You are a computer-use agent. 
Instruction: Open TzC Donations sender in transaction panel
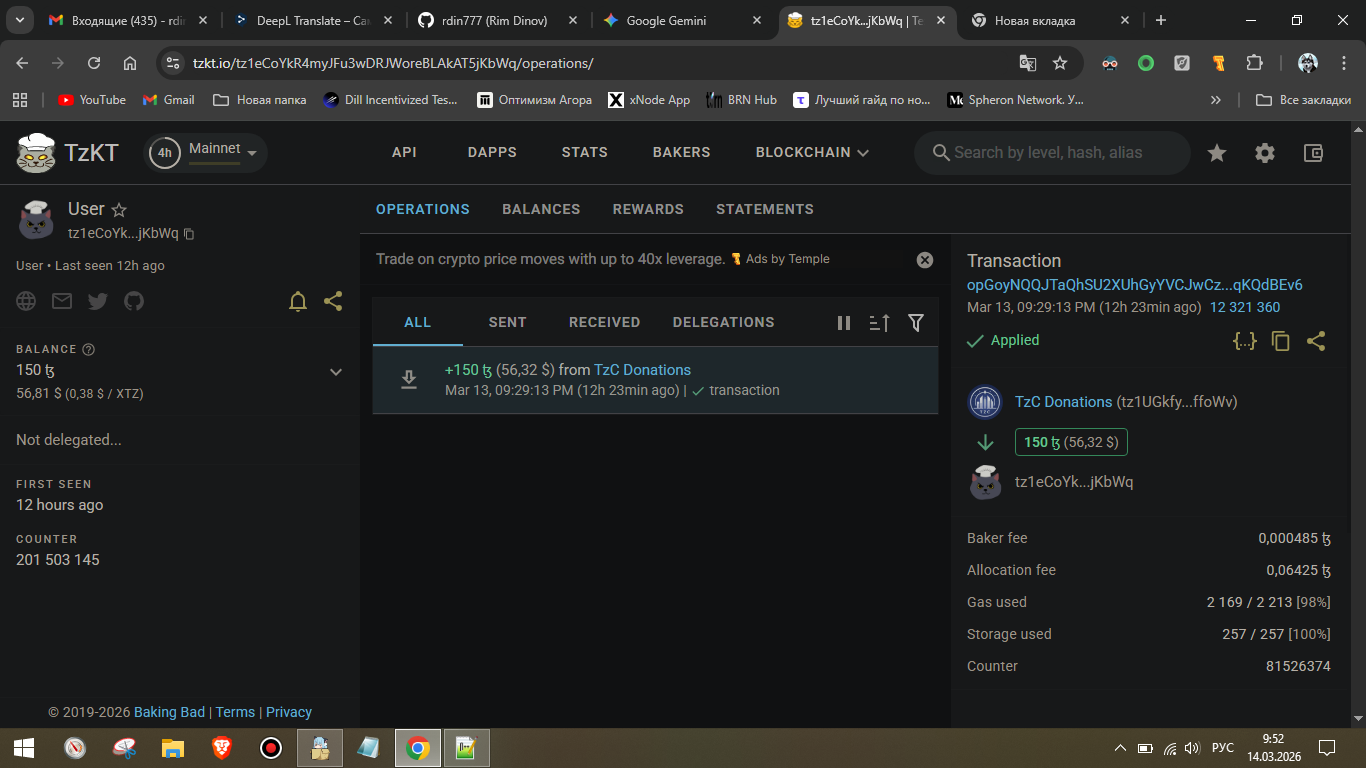click(1063, 402)
